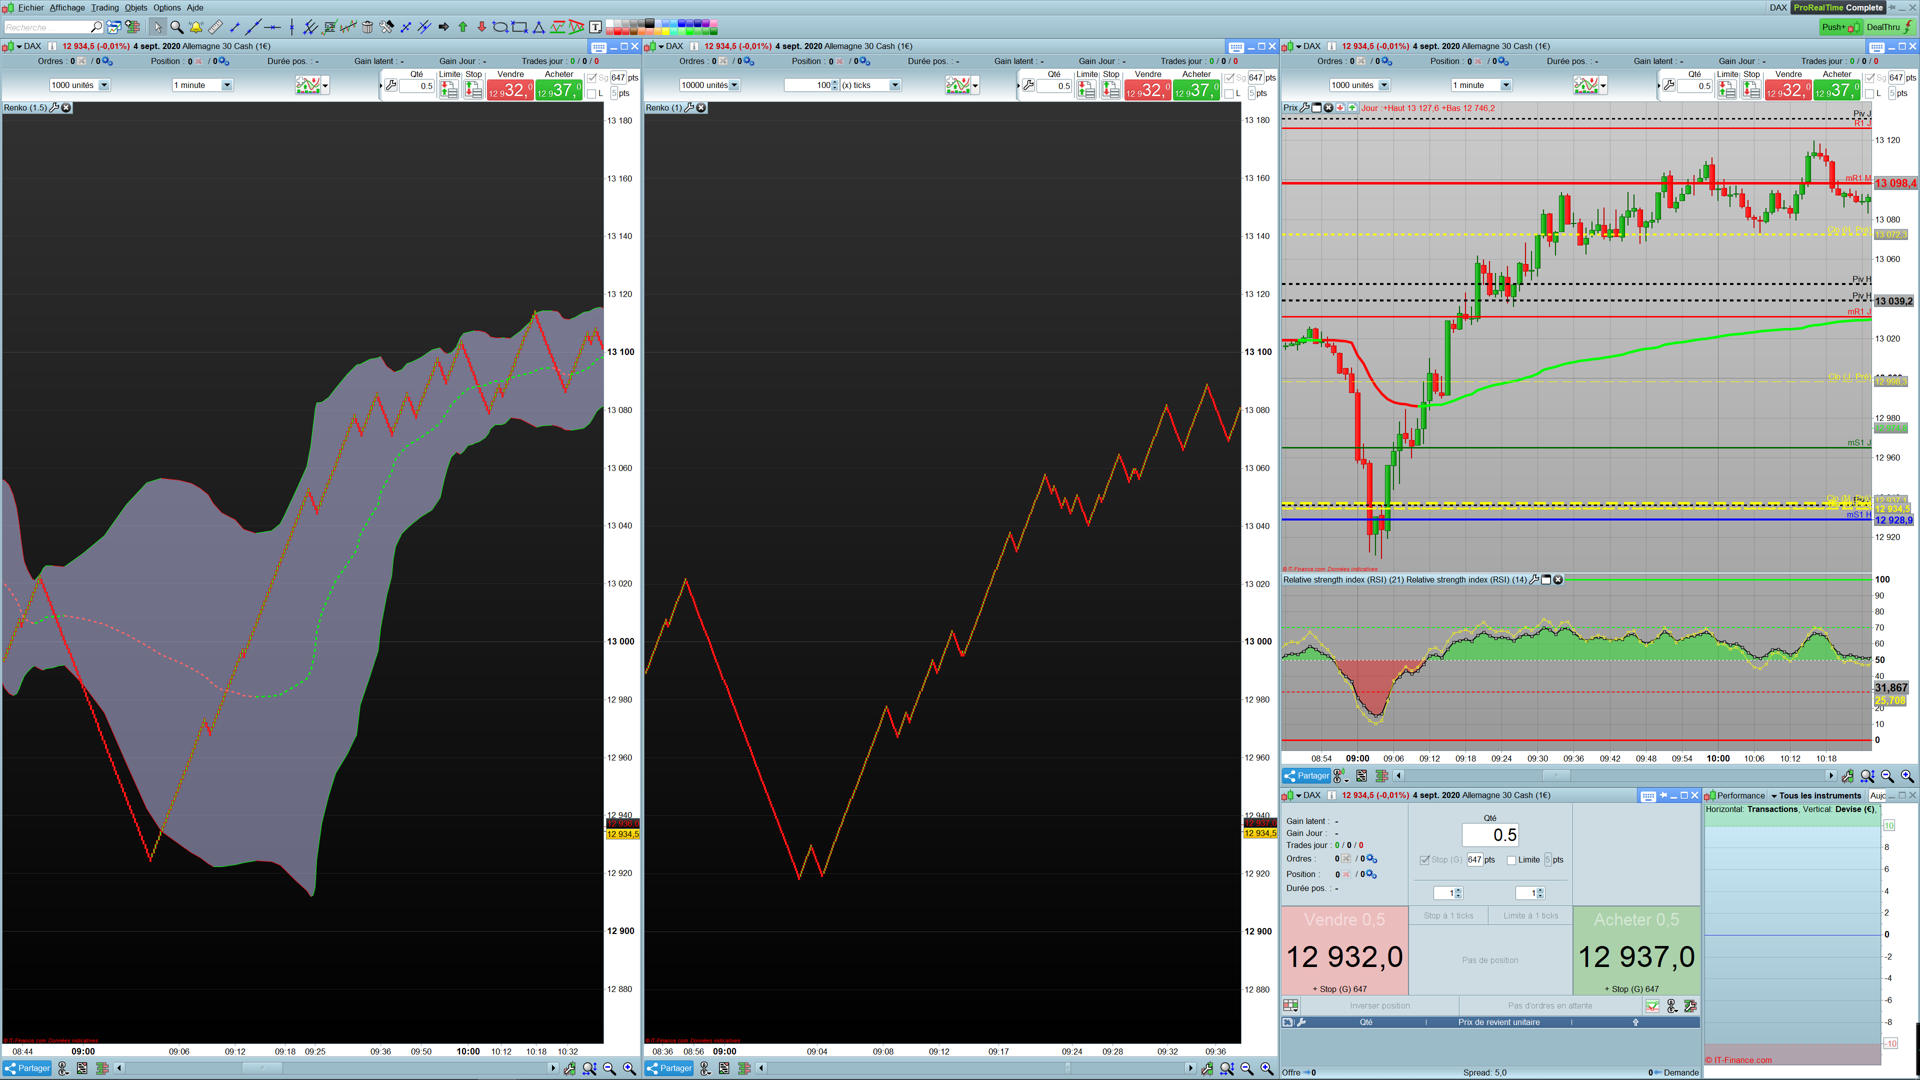
Task: Open the Affichage menu
Action: point(67,7)
